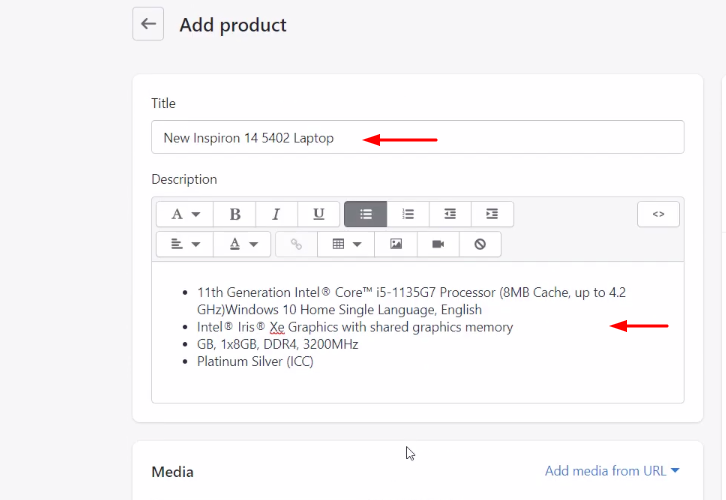Open the text color picker dropdown

pos(242,244)
